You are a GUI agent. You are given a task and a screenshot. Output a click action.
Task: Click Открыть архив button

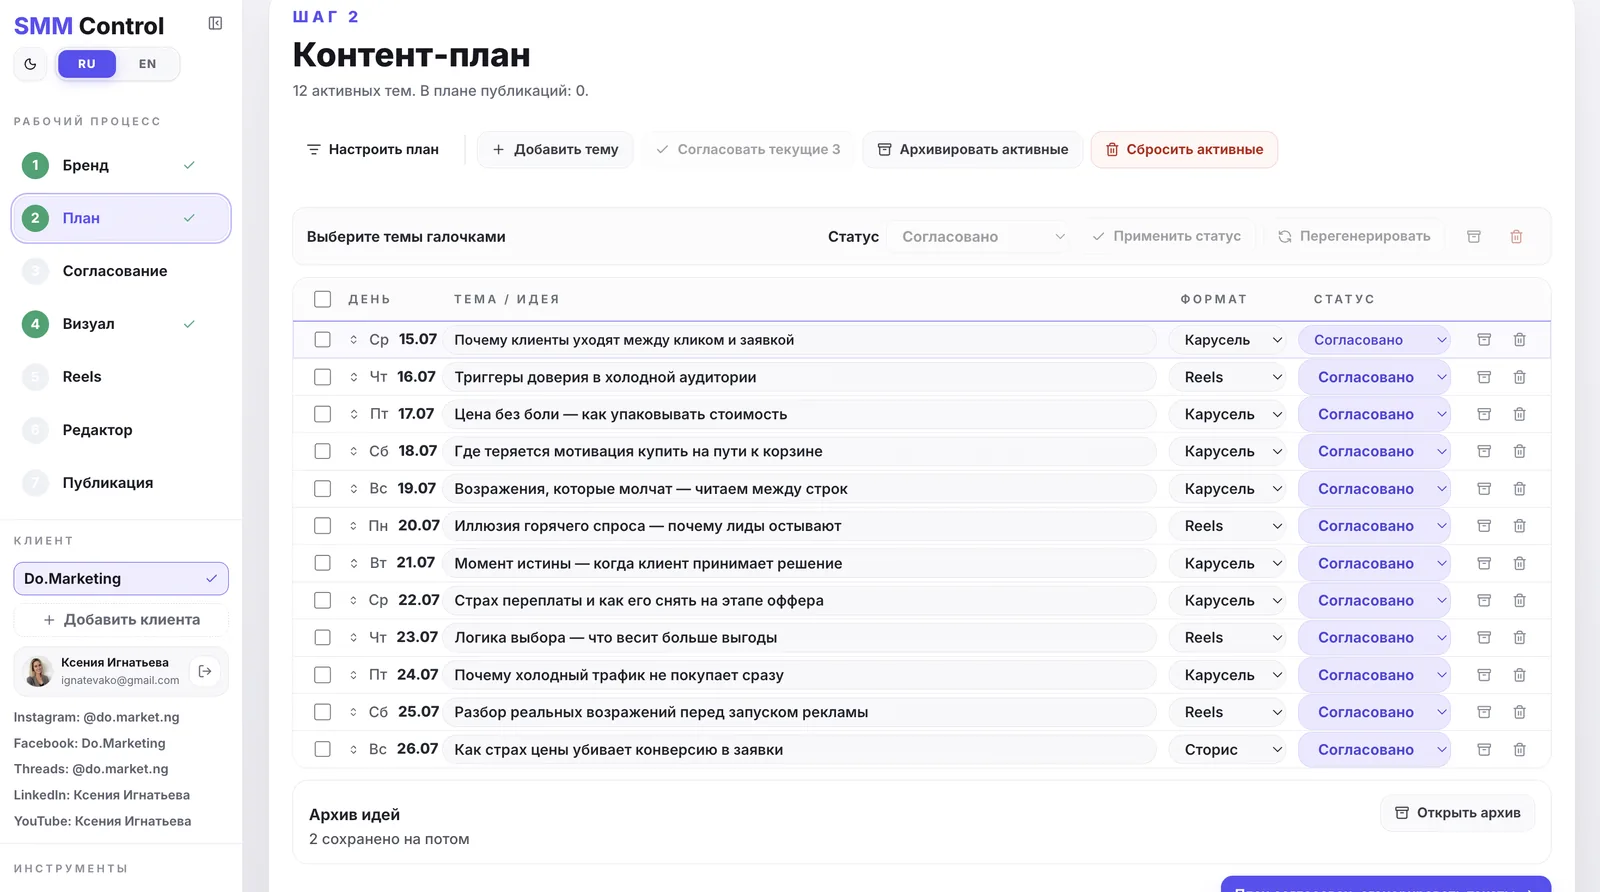point(1458,813)
